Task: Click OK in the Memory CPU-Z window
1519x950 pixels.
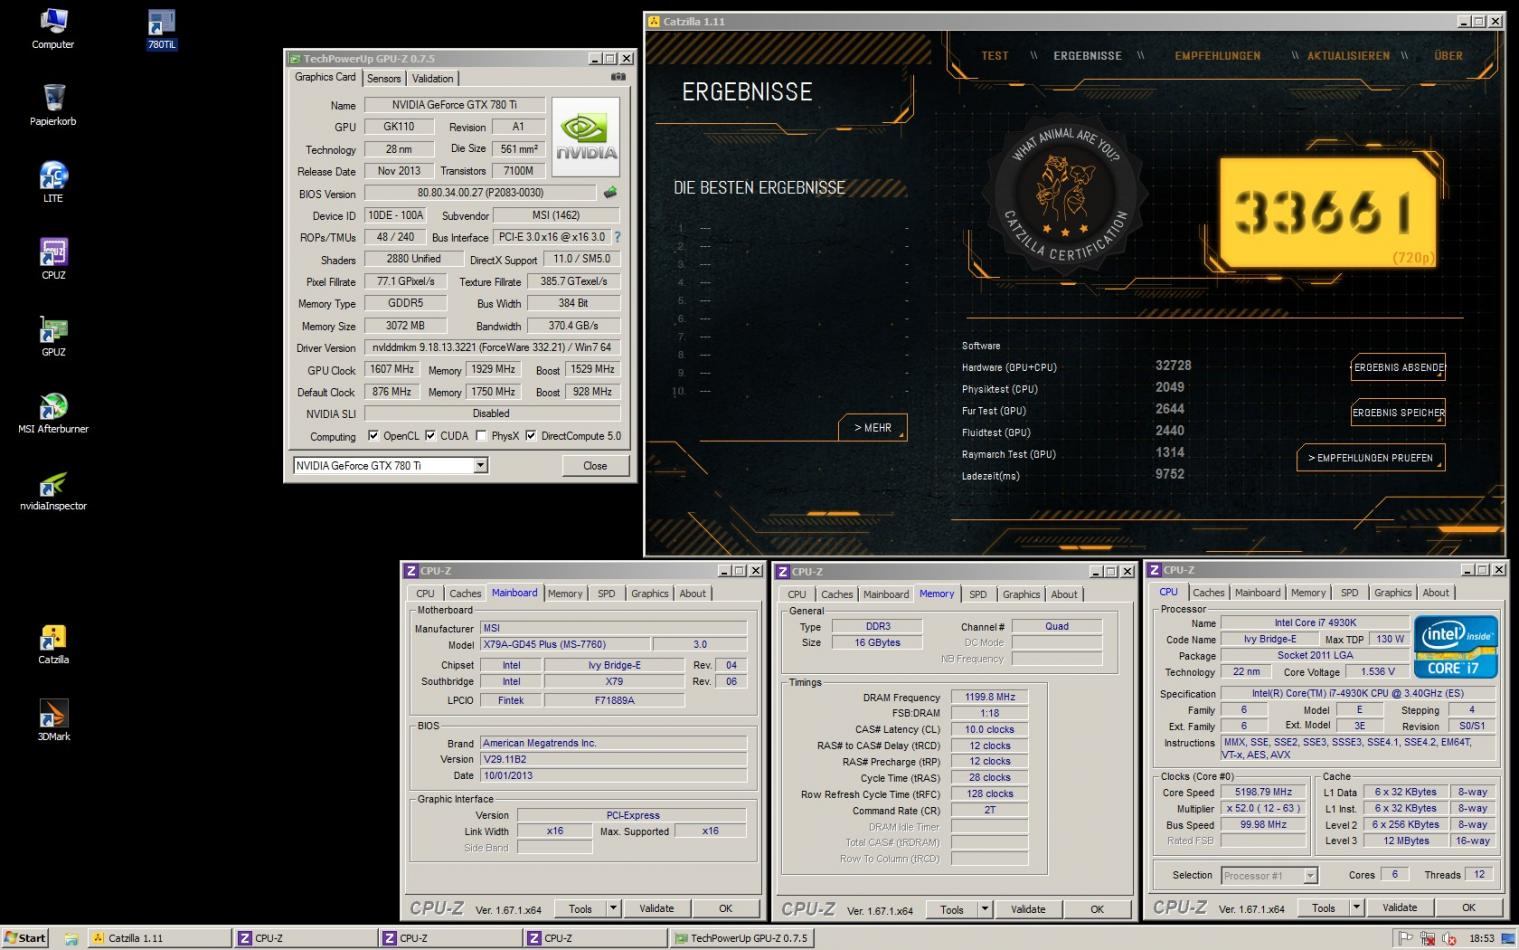Action: (x=1097, y=909)
